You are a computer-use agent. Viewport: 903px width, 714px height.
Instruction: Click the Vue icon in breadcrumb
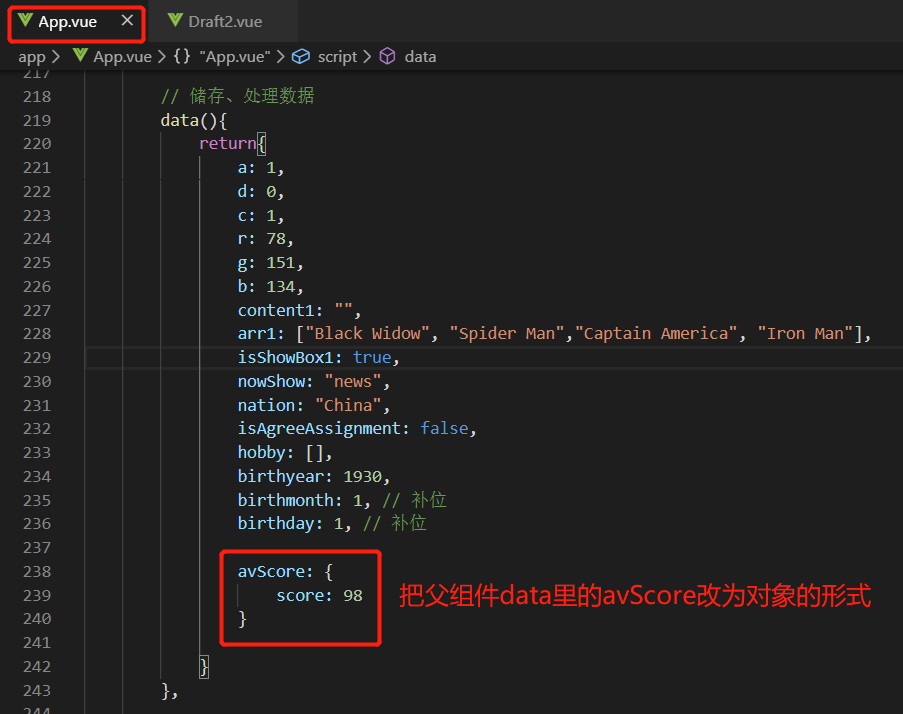[80, 55]
